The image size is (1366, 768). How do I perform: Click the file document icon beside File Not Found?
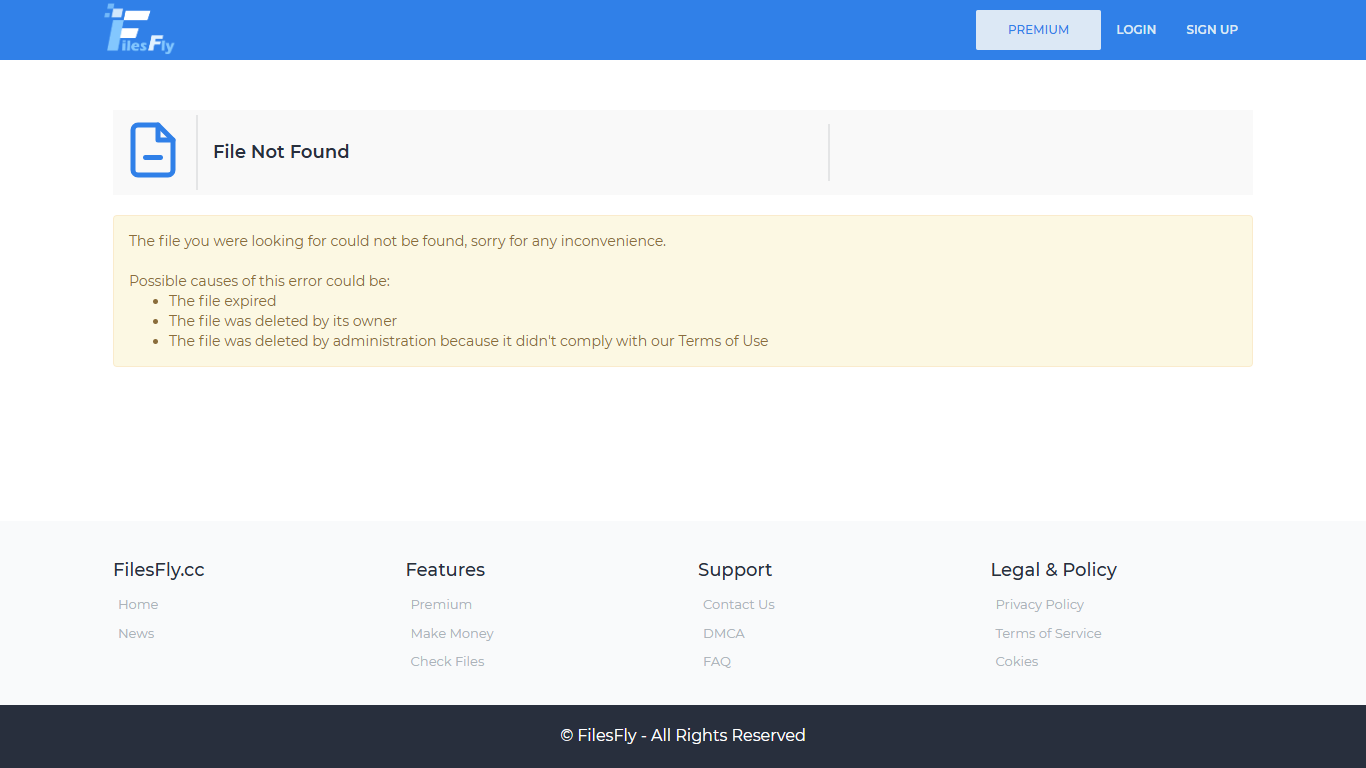(153, 151)
